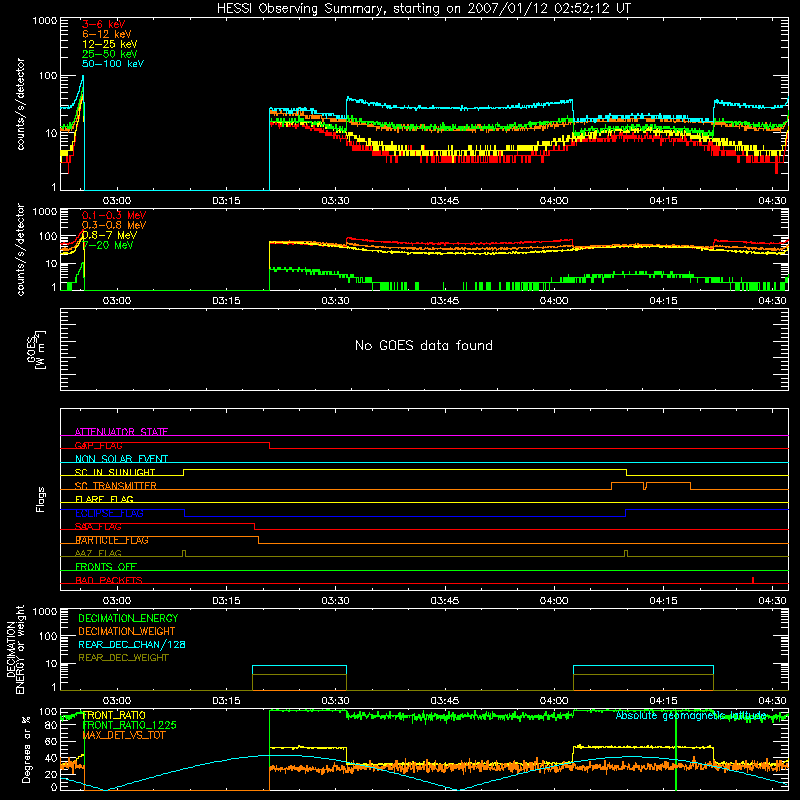Click the 7-20 MeV legend entry
Screen dimensions: 800x800
[108, 245]
